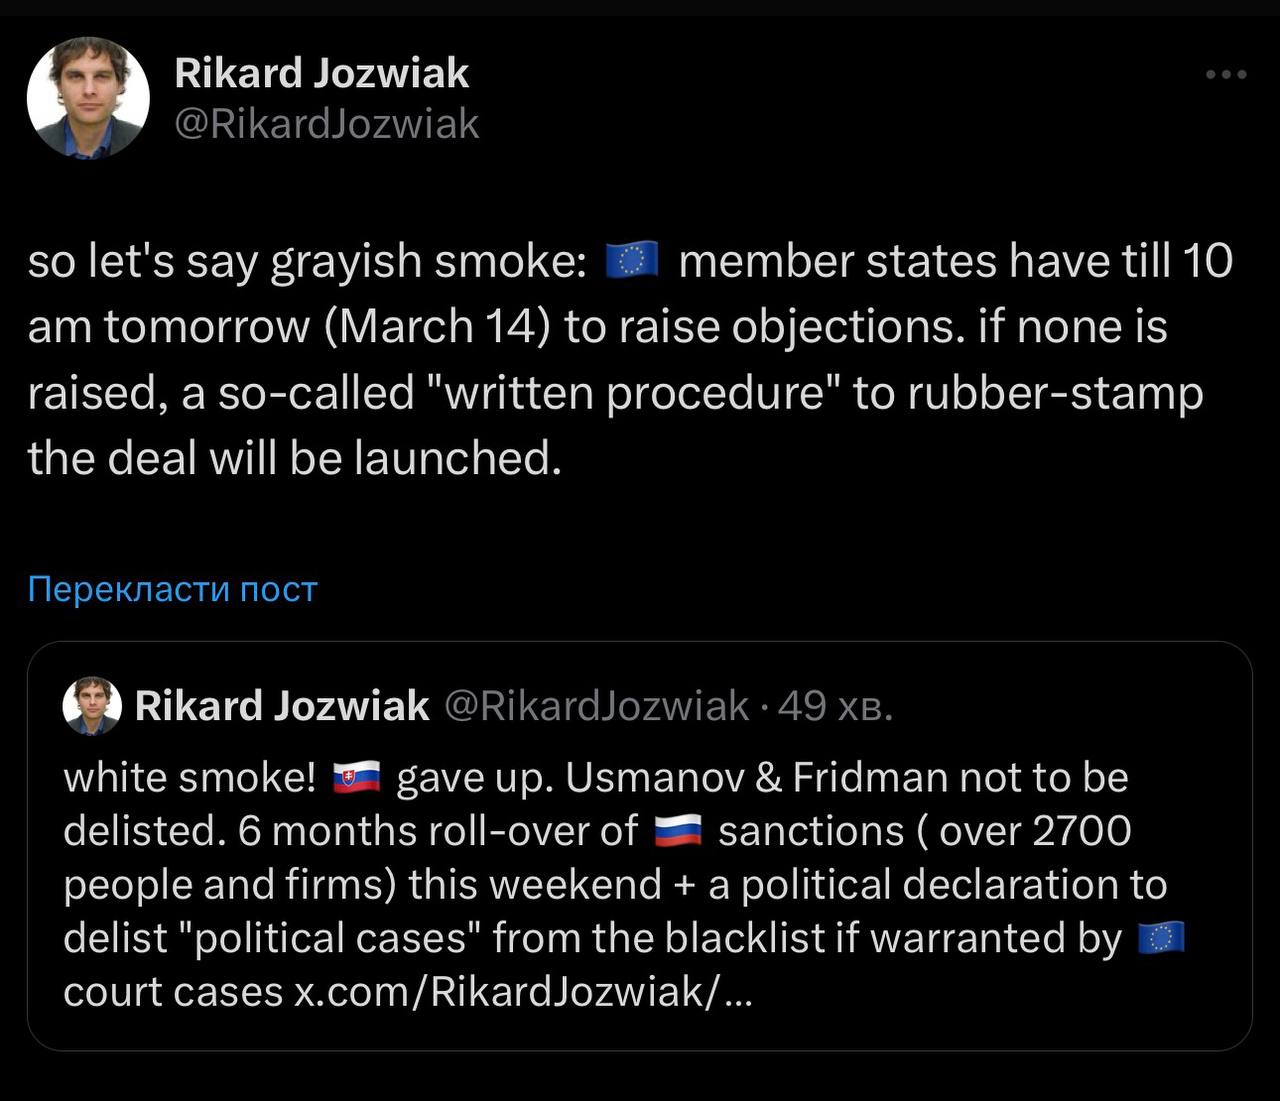
Task: Click Rikard Jozwiak's large profile avatar
Action: 88,98
